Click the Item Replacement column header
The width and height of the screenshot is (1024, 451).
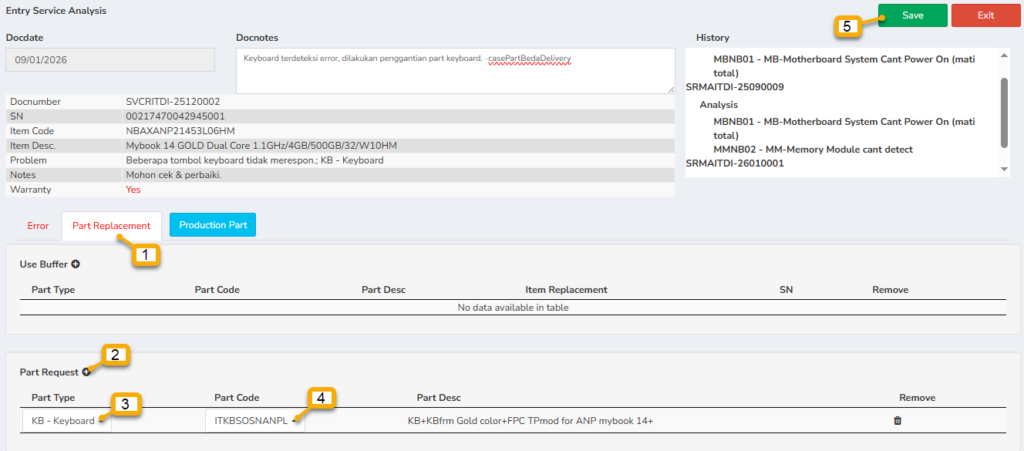[566, 290]
